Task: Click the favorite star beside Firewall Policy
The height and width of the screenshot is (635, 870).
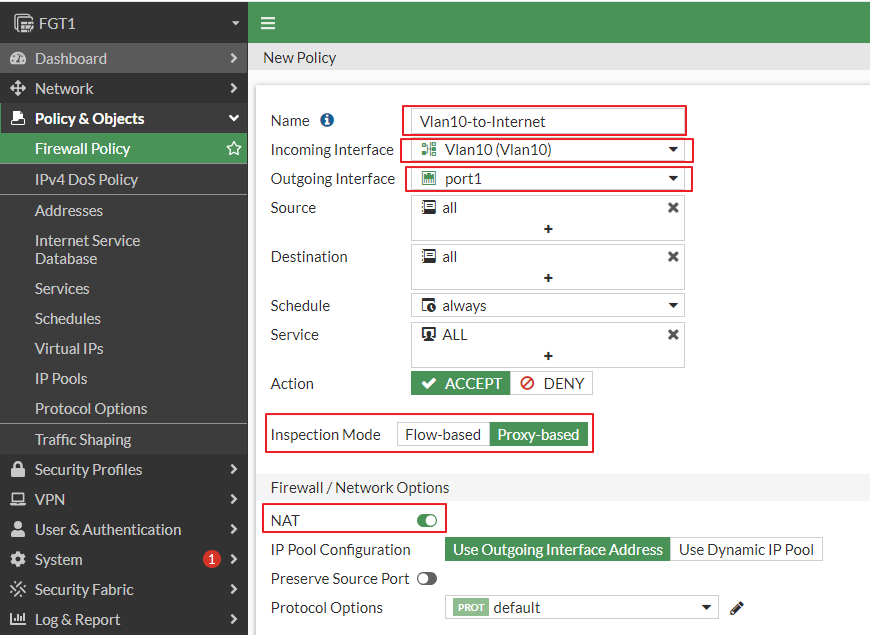Action: coord(234,148)
